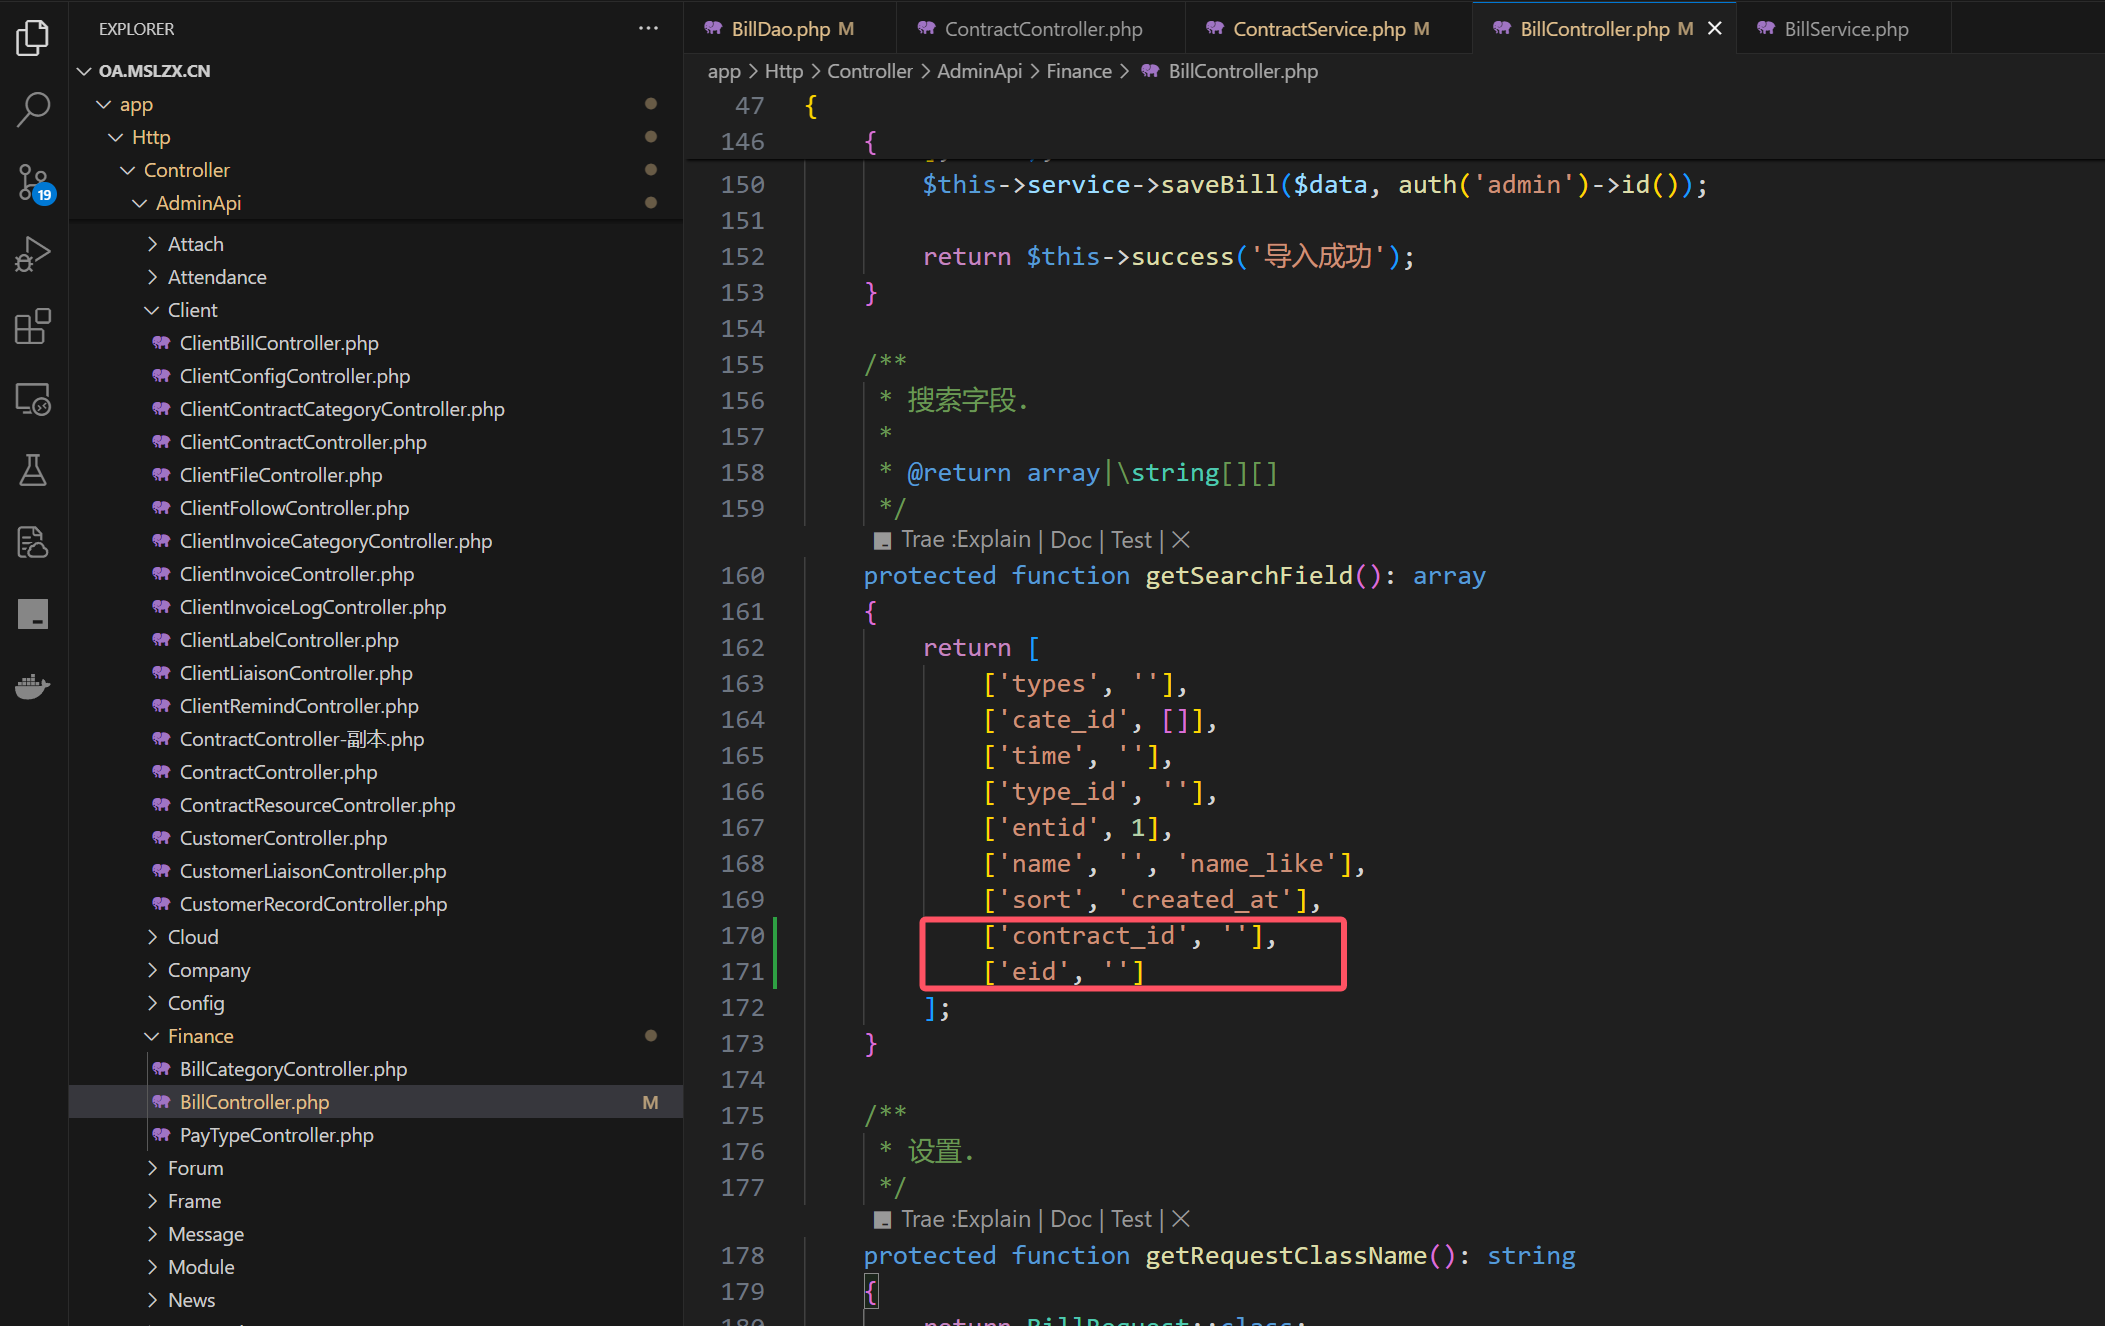Dismiss Trae code lens above getSearchField
Viewport: 2105px width, 1326px height.
click(1181, 540)
